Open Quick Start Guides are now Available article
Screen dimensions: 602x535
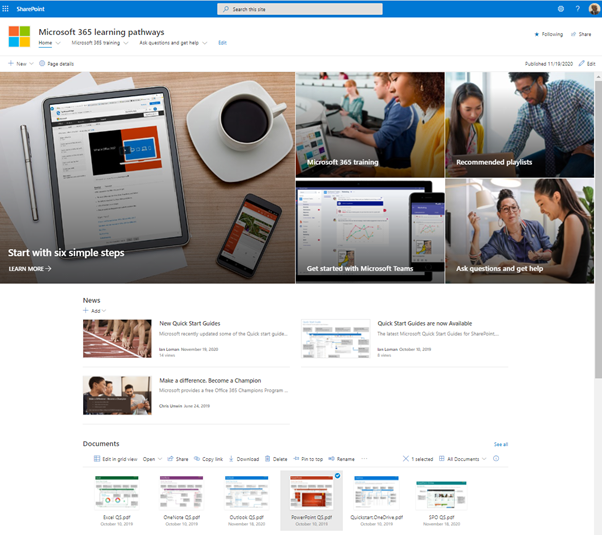point(425,323)
